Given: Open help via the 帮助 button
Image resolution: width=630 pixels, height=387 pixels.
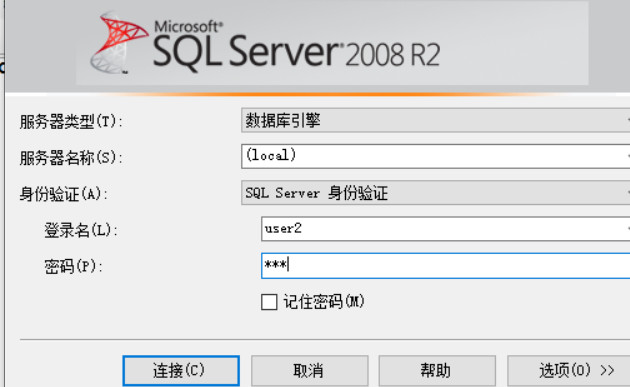Looking at the screenshot, I should (x=437, y=371).
